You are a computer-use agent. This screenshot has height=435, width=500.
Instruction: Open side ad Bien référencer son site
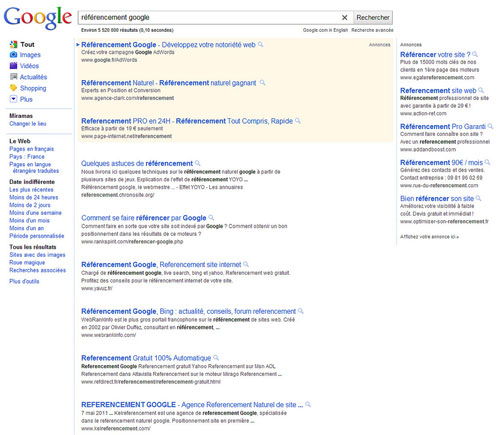437,199
